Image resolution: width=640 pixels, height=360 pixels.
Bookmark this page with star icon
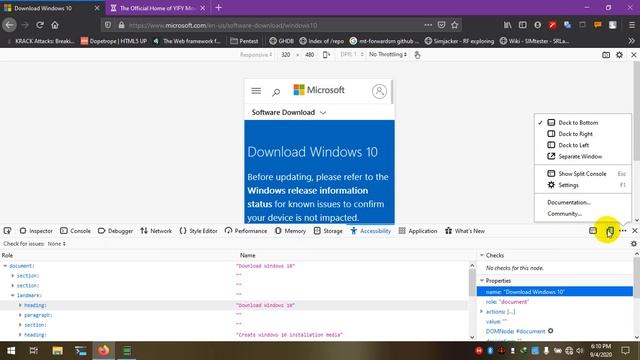455,25
